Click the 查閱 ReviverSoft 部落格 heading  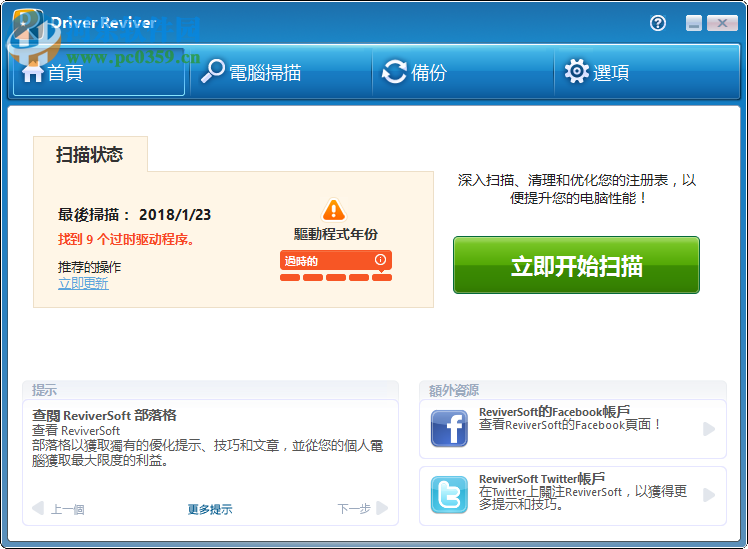(x=104, y=415)
